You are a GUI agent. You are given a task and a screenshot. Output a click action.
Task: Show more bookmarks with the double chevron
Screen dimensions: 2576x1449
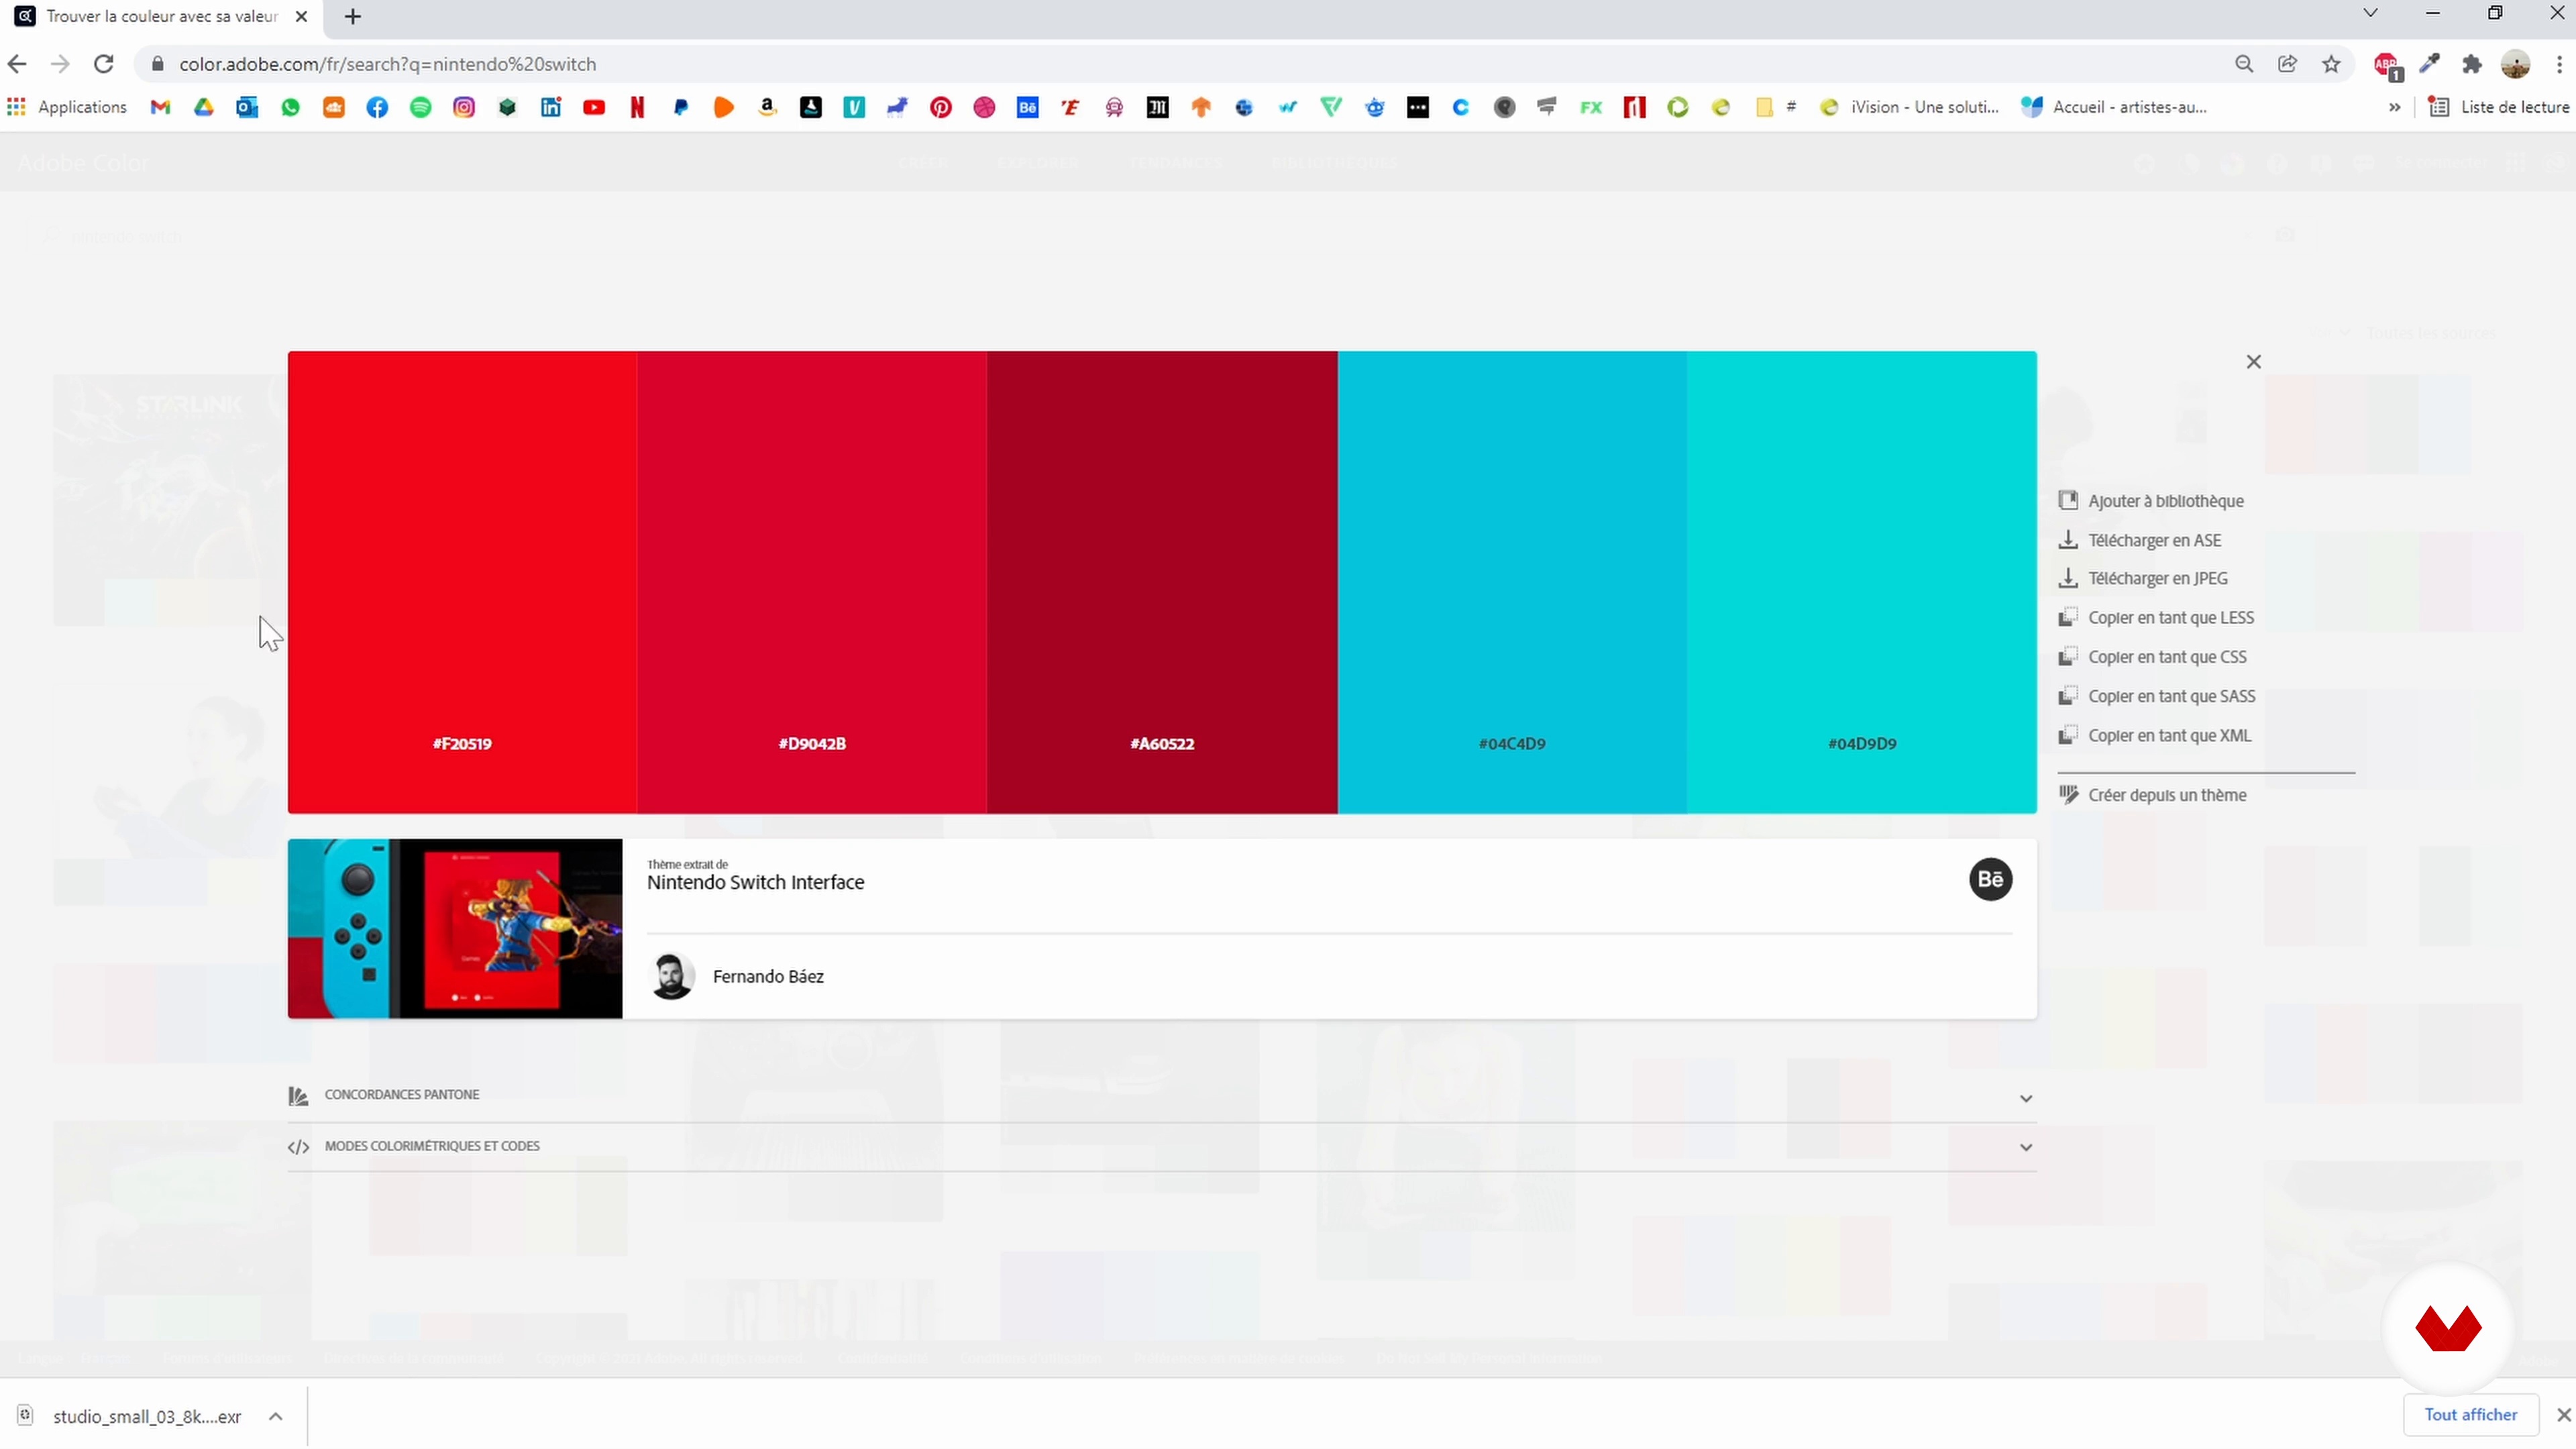coord(2395,107)
